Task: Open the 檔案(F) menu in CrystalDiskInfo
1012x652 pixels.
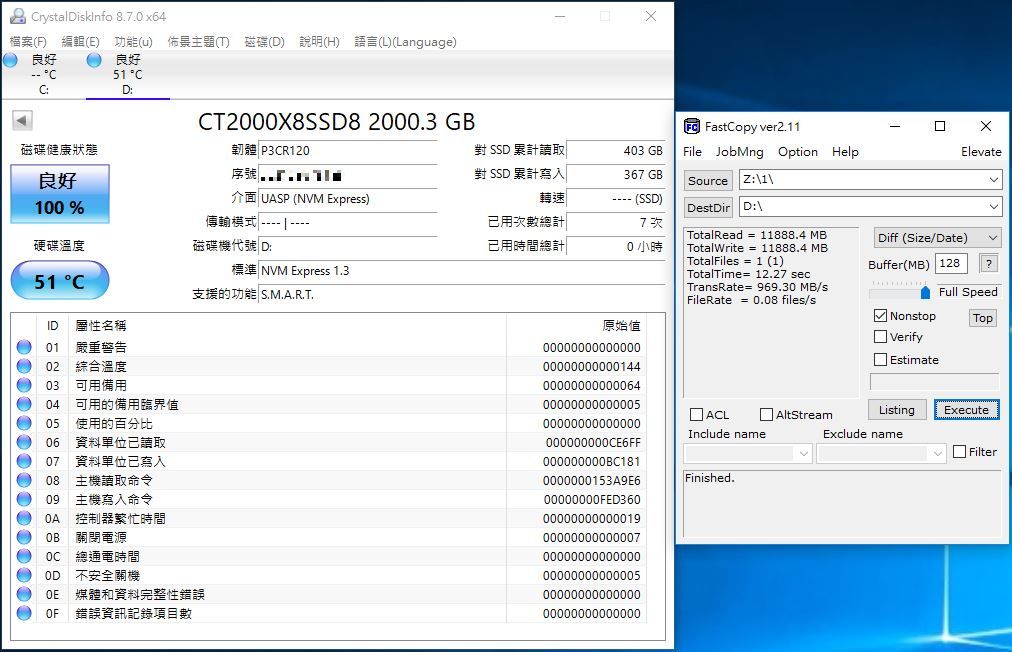Action: 28,42
